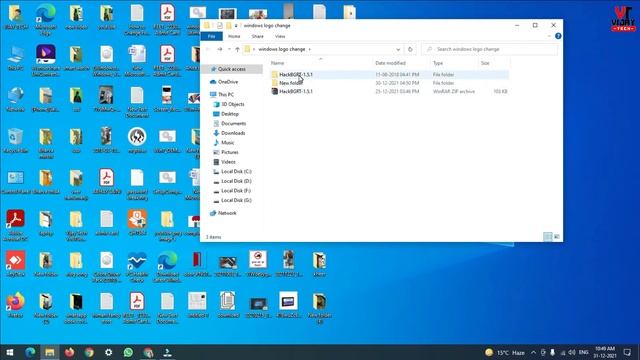Go up one folder level
The image size is (640, 360).
[x=237, y=49]
